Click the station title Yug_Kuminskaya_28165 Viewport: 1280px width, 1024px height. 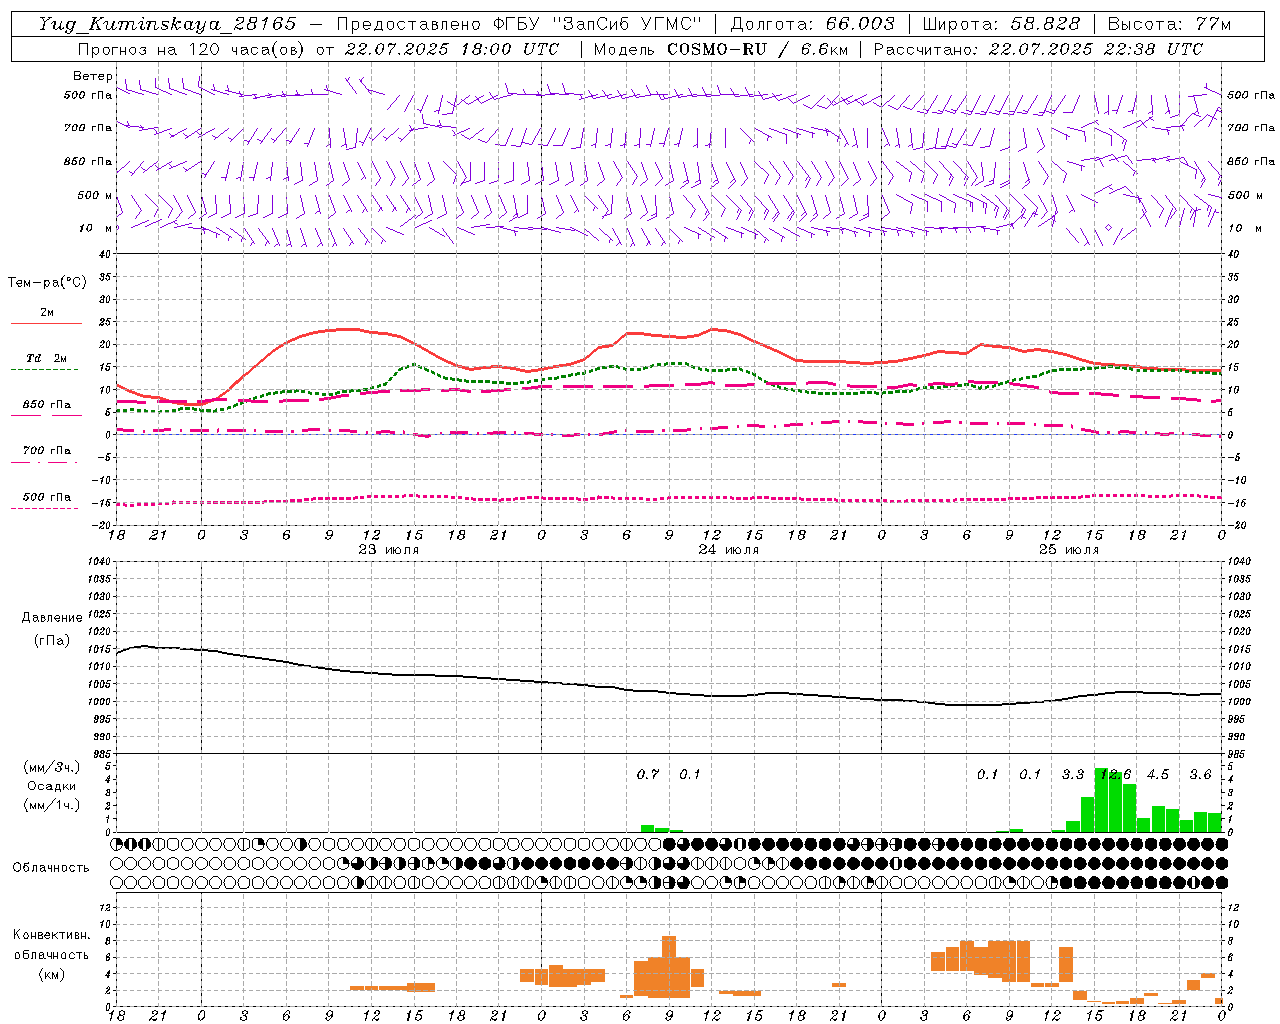point(167,24)
